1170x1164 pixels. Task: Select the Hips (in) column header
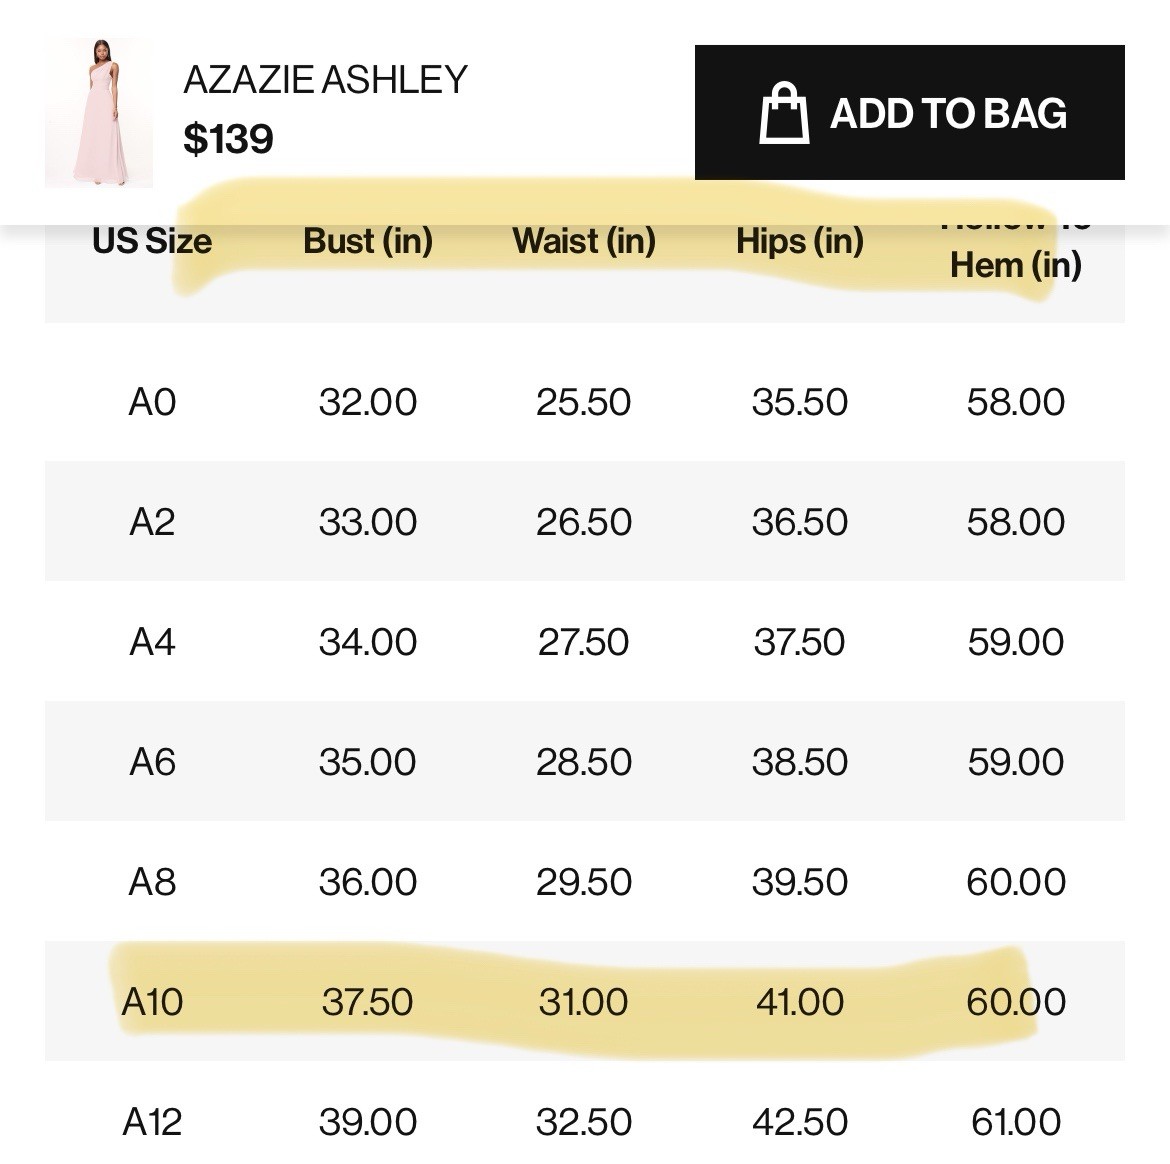(800, 241)
